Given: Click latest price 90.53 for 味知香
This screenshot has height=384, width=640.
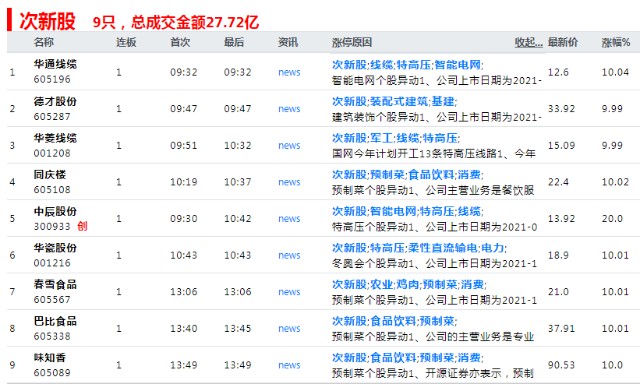Looking at the screenshot, I should (x=561, y=365).
